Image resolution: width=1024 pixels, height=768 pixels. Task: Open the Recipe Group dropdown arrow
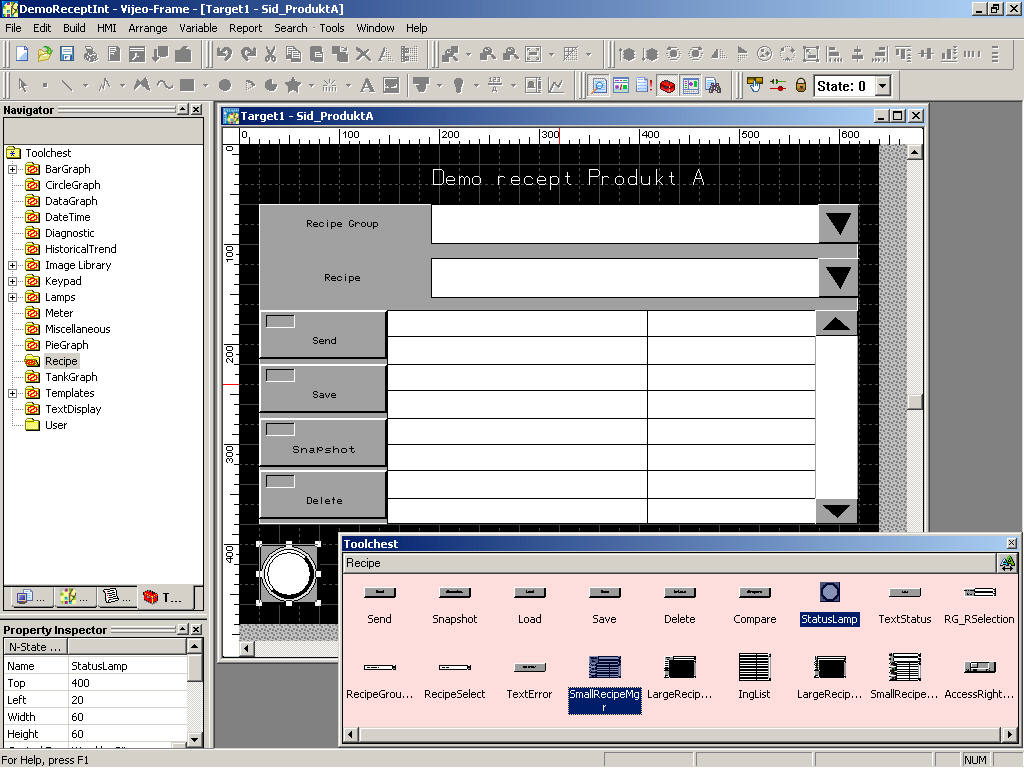[x=839, y=224]
